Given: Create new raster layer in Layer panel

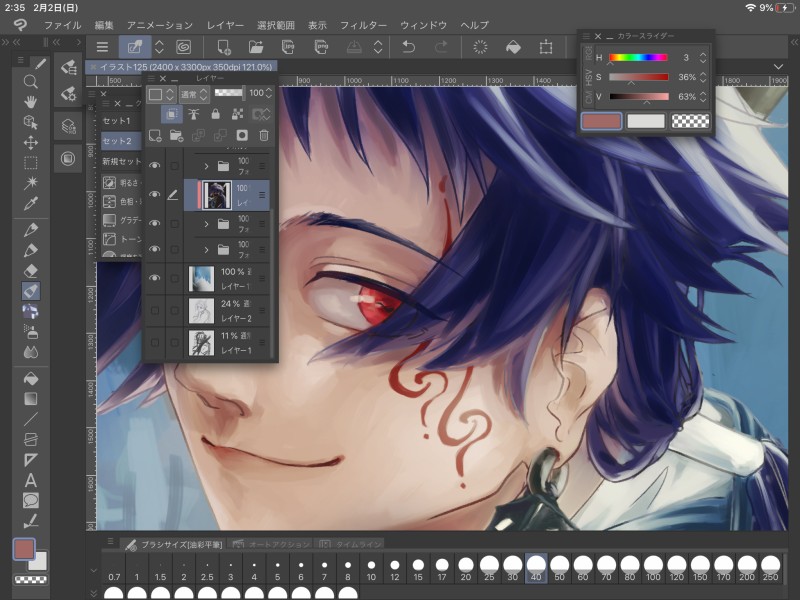Looking at the screenshot, I should click(x=155, y=135).
